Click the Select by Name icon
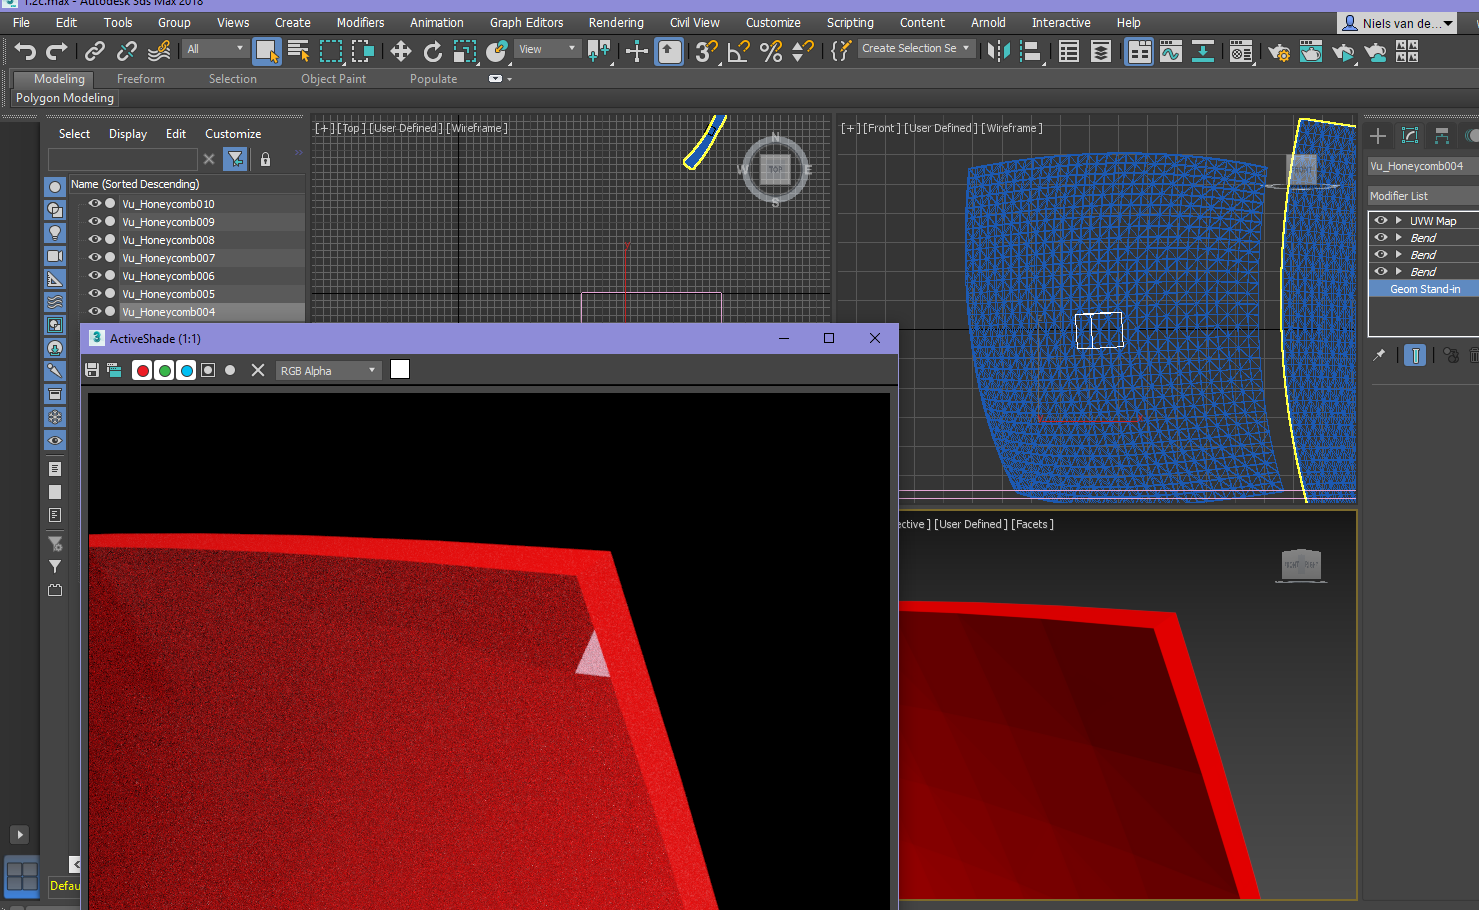 pos(298,51)
